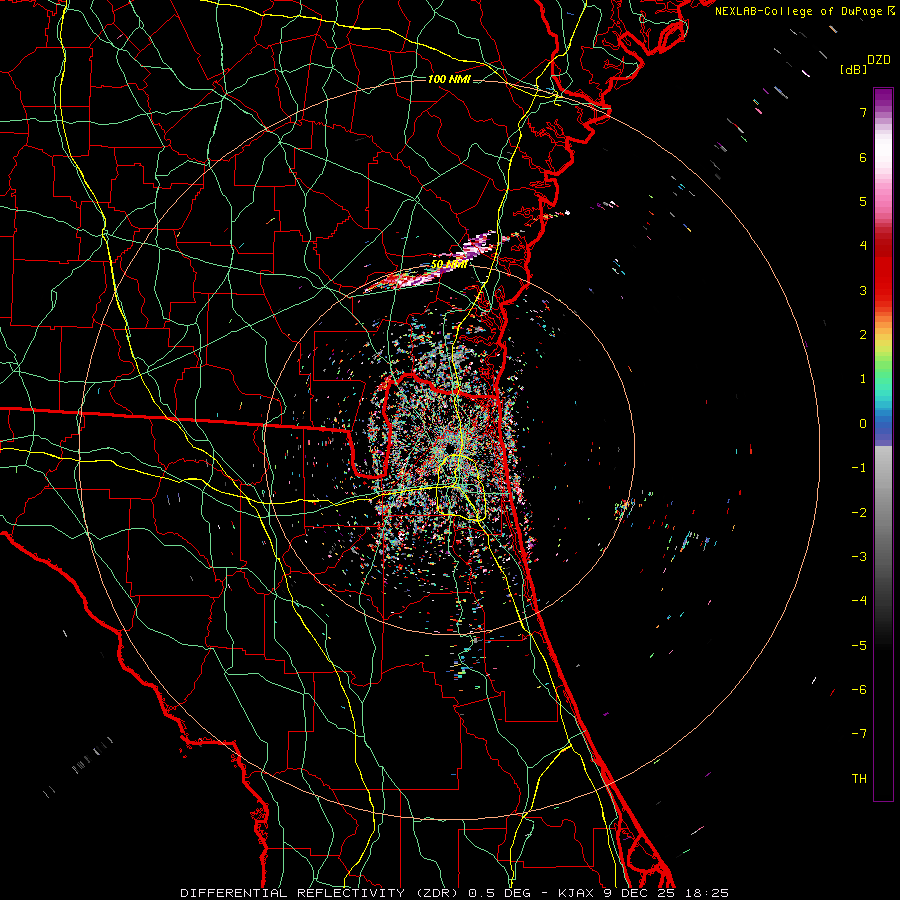Screen dimensions: 900x900
Task: Select scale value -5 on the color legend
Action: click(859, 646)
